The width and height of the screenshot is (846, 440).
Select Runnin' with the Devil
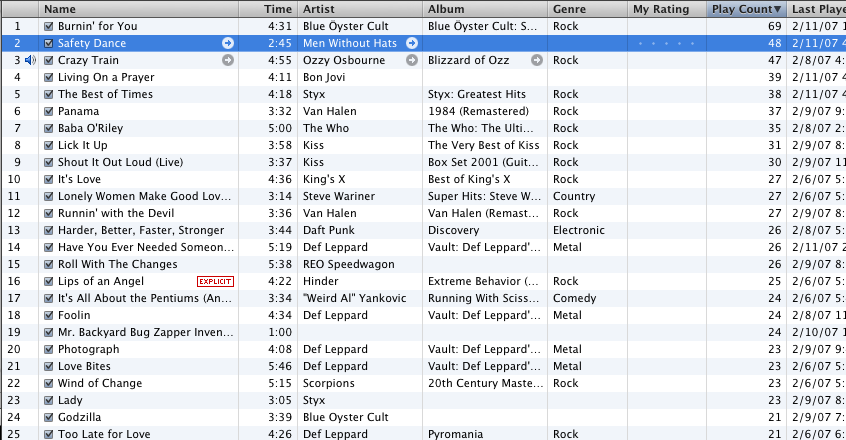pos(116,214)
